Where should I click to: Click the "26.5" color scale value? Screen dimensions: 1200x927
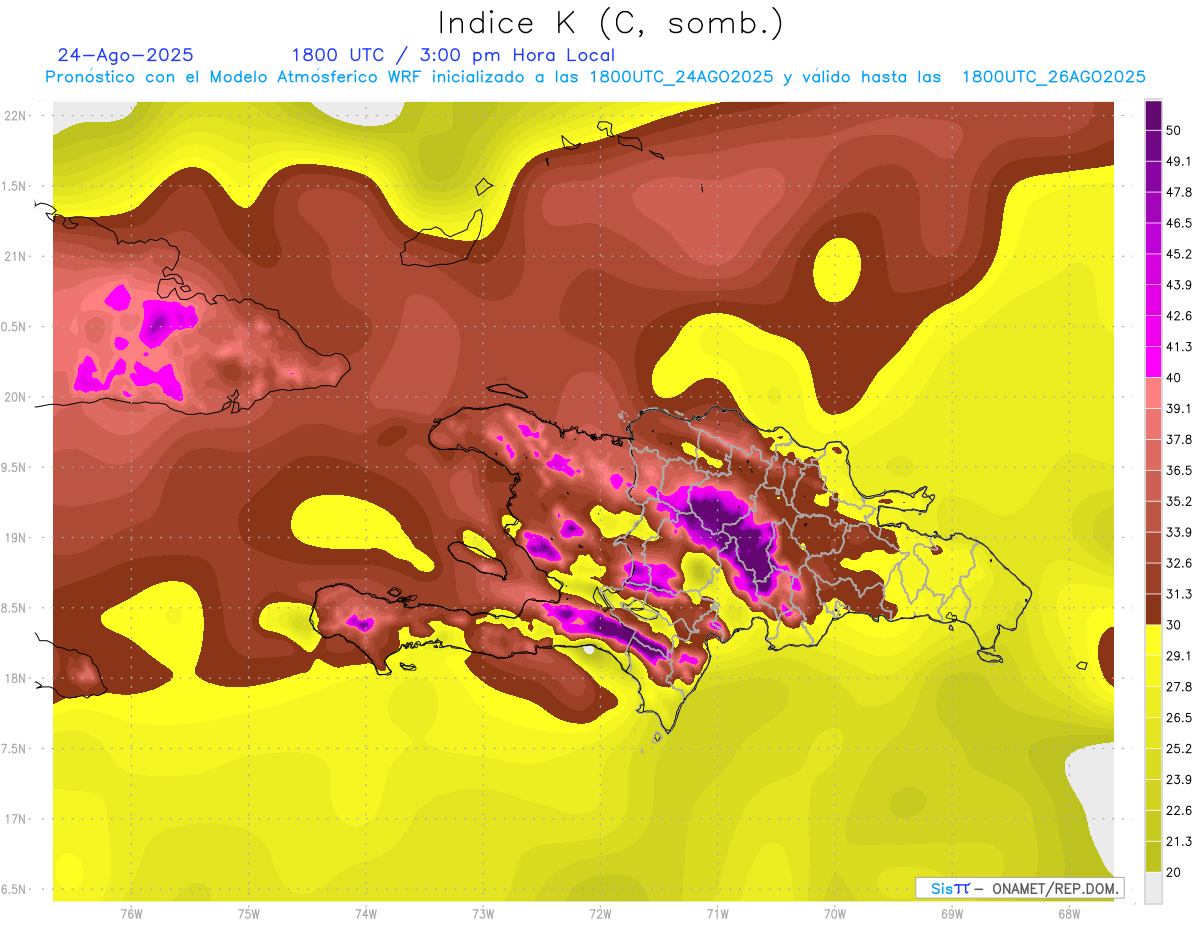pyautogui.click(x=1178, y=717)
